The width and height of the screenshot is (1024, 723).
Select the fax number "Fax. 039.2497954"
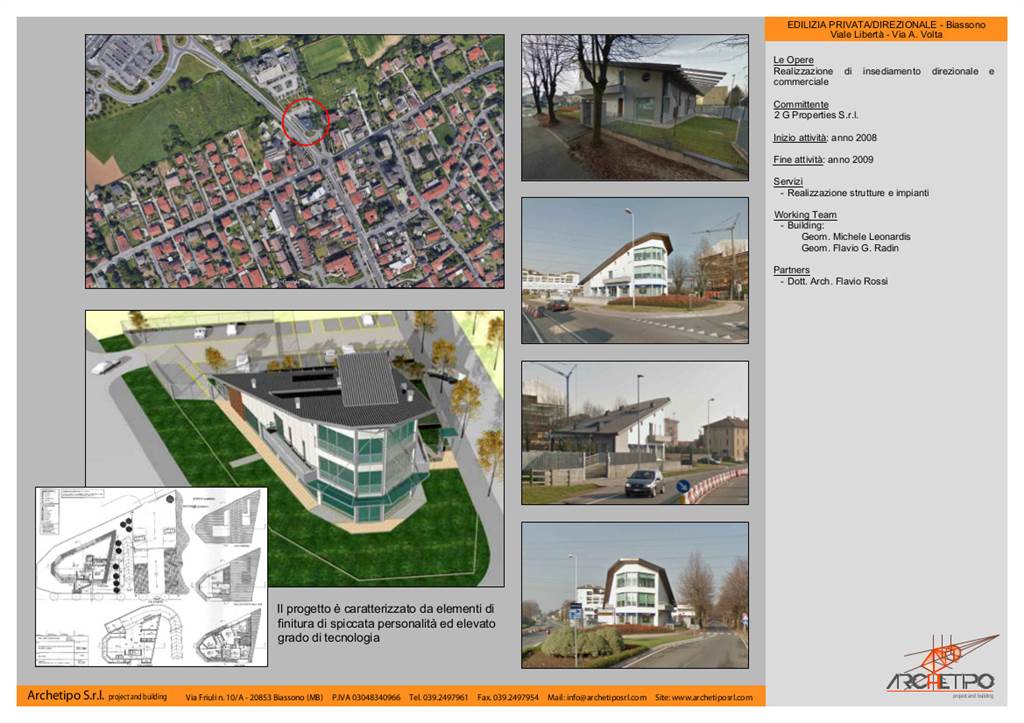tap(507, 698)
